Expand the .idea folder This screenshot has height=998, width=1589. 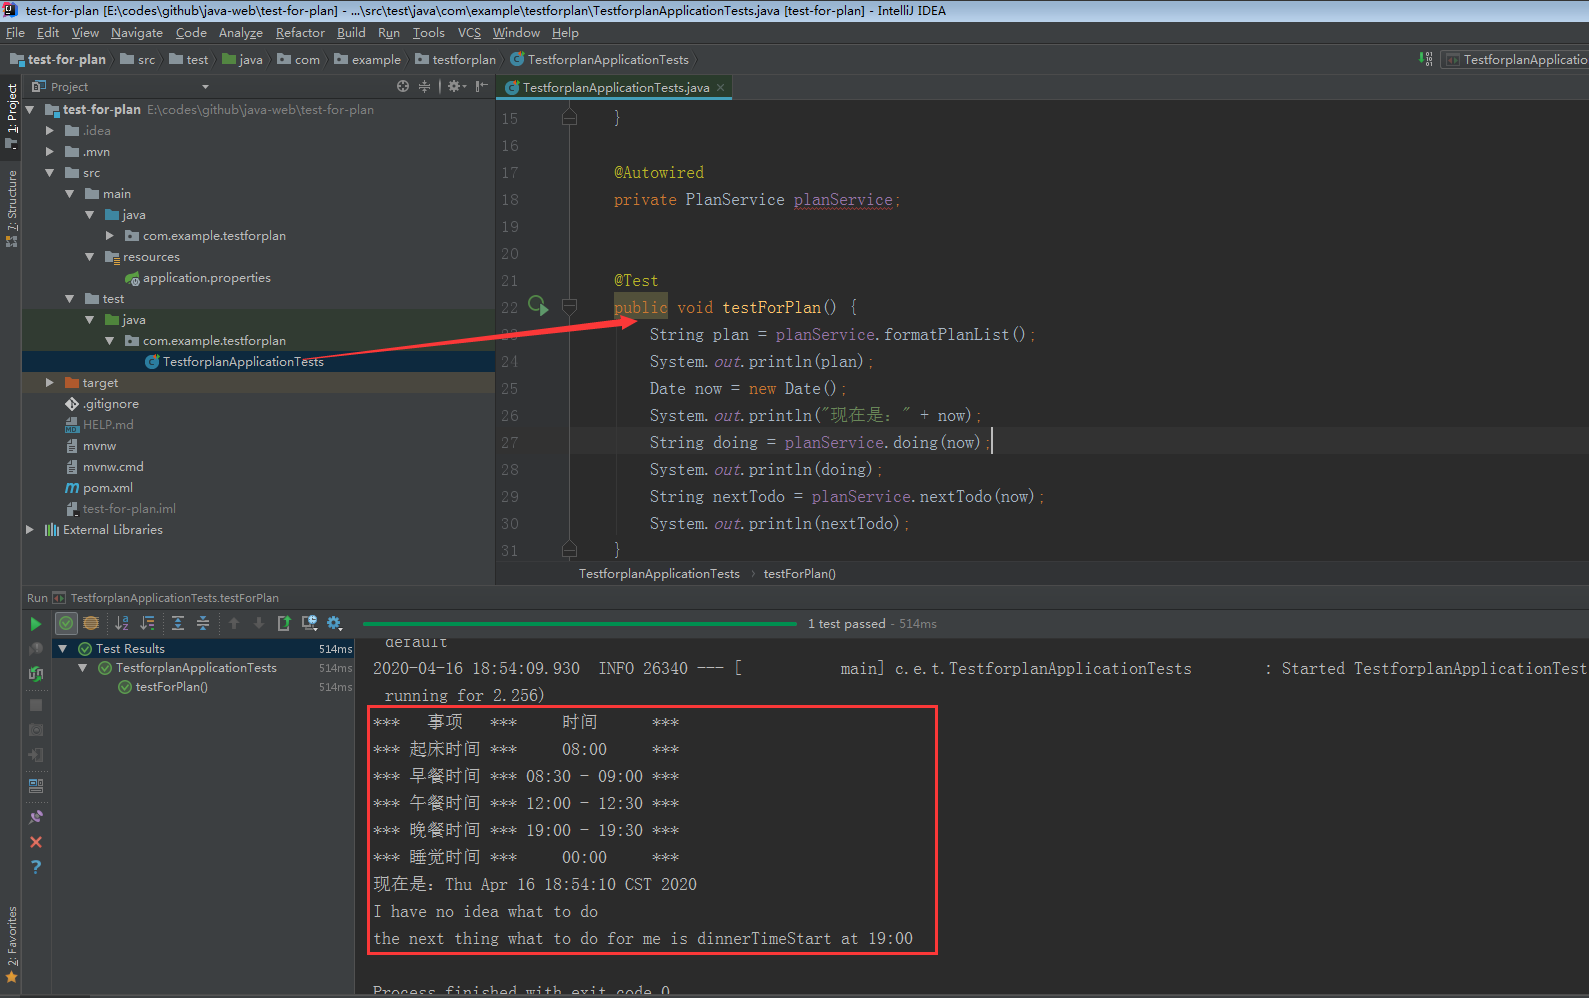tap(50, 131)
